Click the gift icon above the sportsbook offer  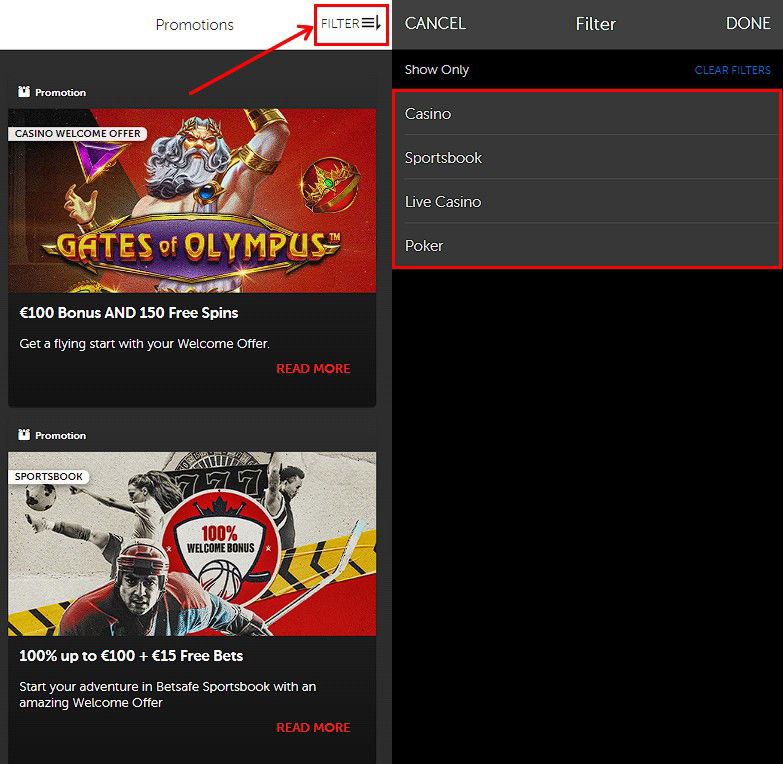24,435
